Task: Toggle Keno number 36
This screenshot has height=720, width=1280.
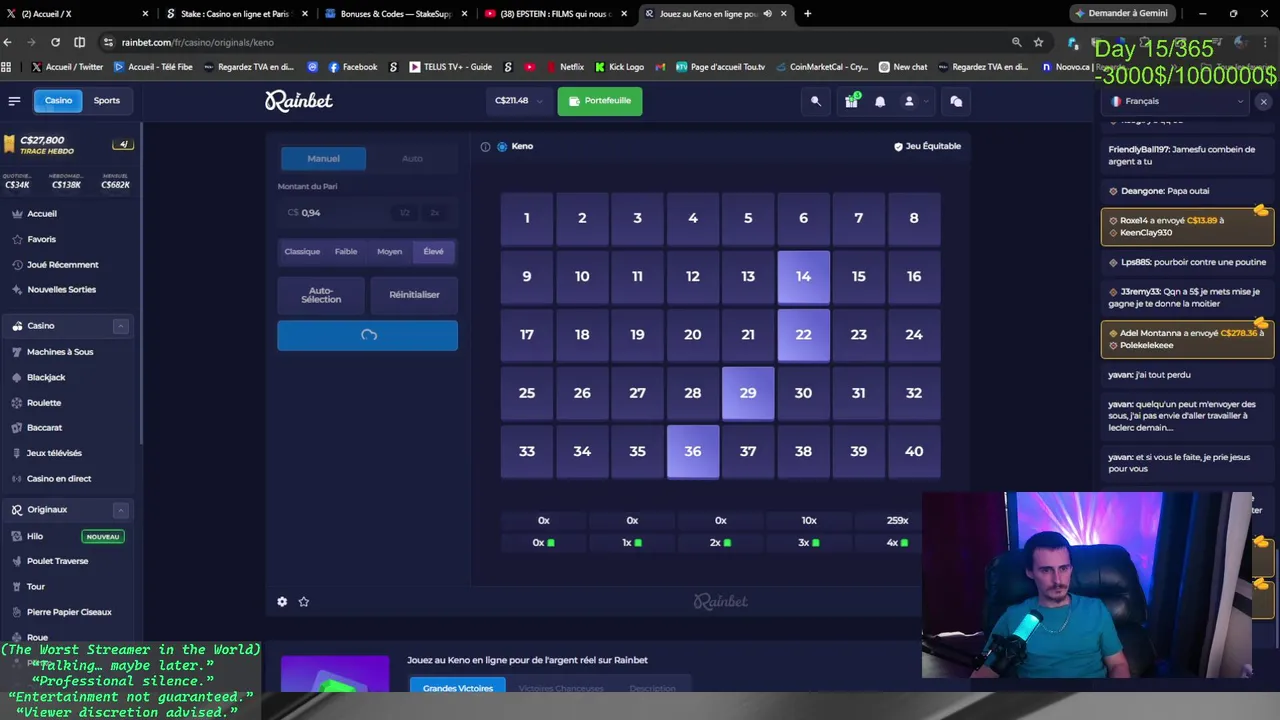Action: pos(692,451)
